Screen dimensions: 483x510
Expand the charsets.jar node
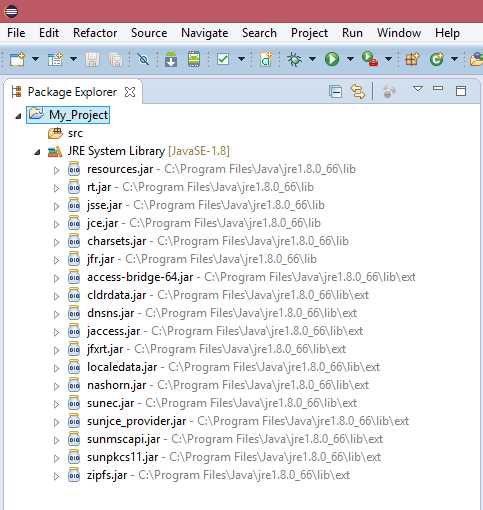56,242
